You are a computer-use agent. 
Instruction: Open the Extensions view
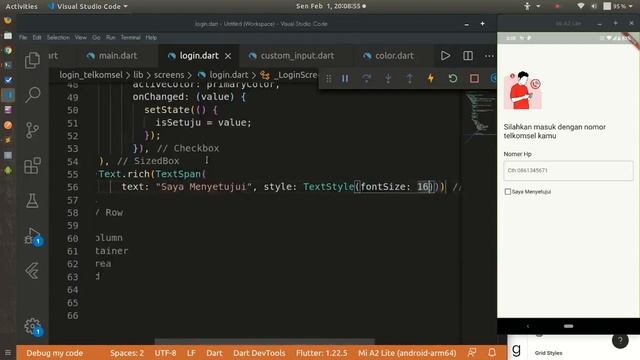(x=32, y=165)
